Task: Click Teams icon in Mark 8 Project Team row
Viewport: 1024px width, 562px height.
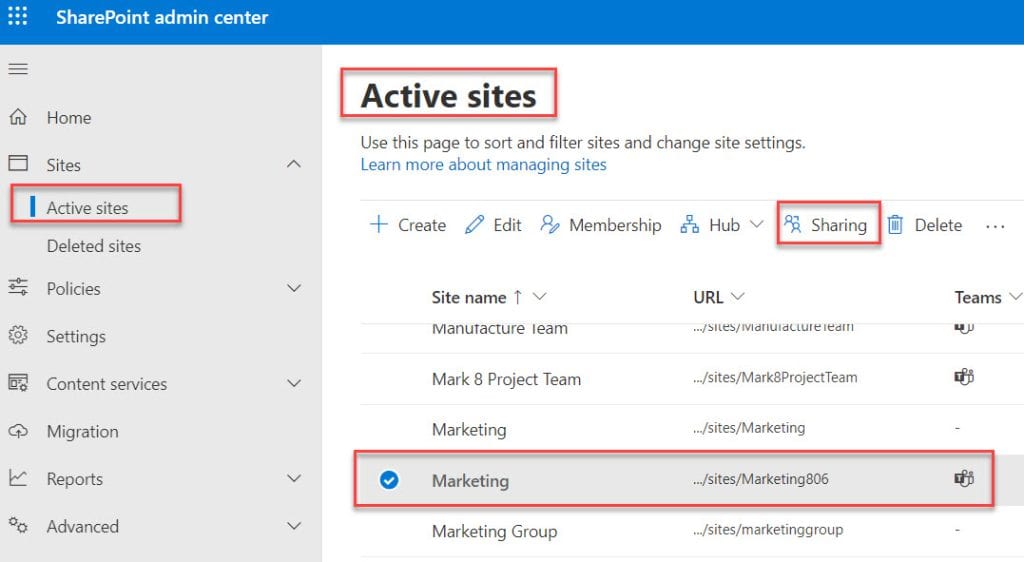Action: [964, 377]
